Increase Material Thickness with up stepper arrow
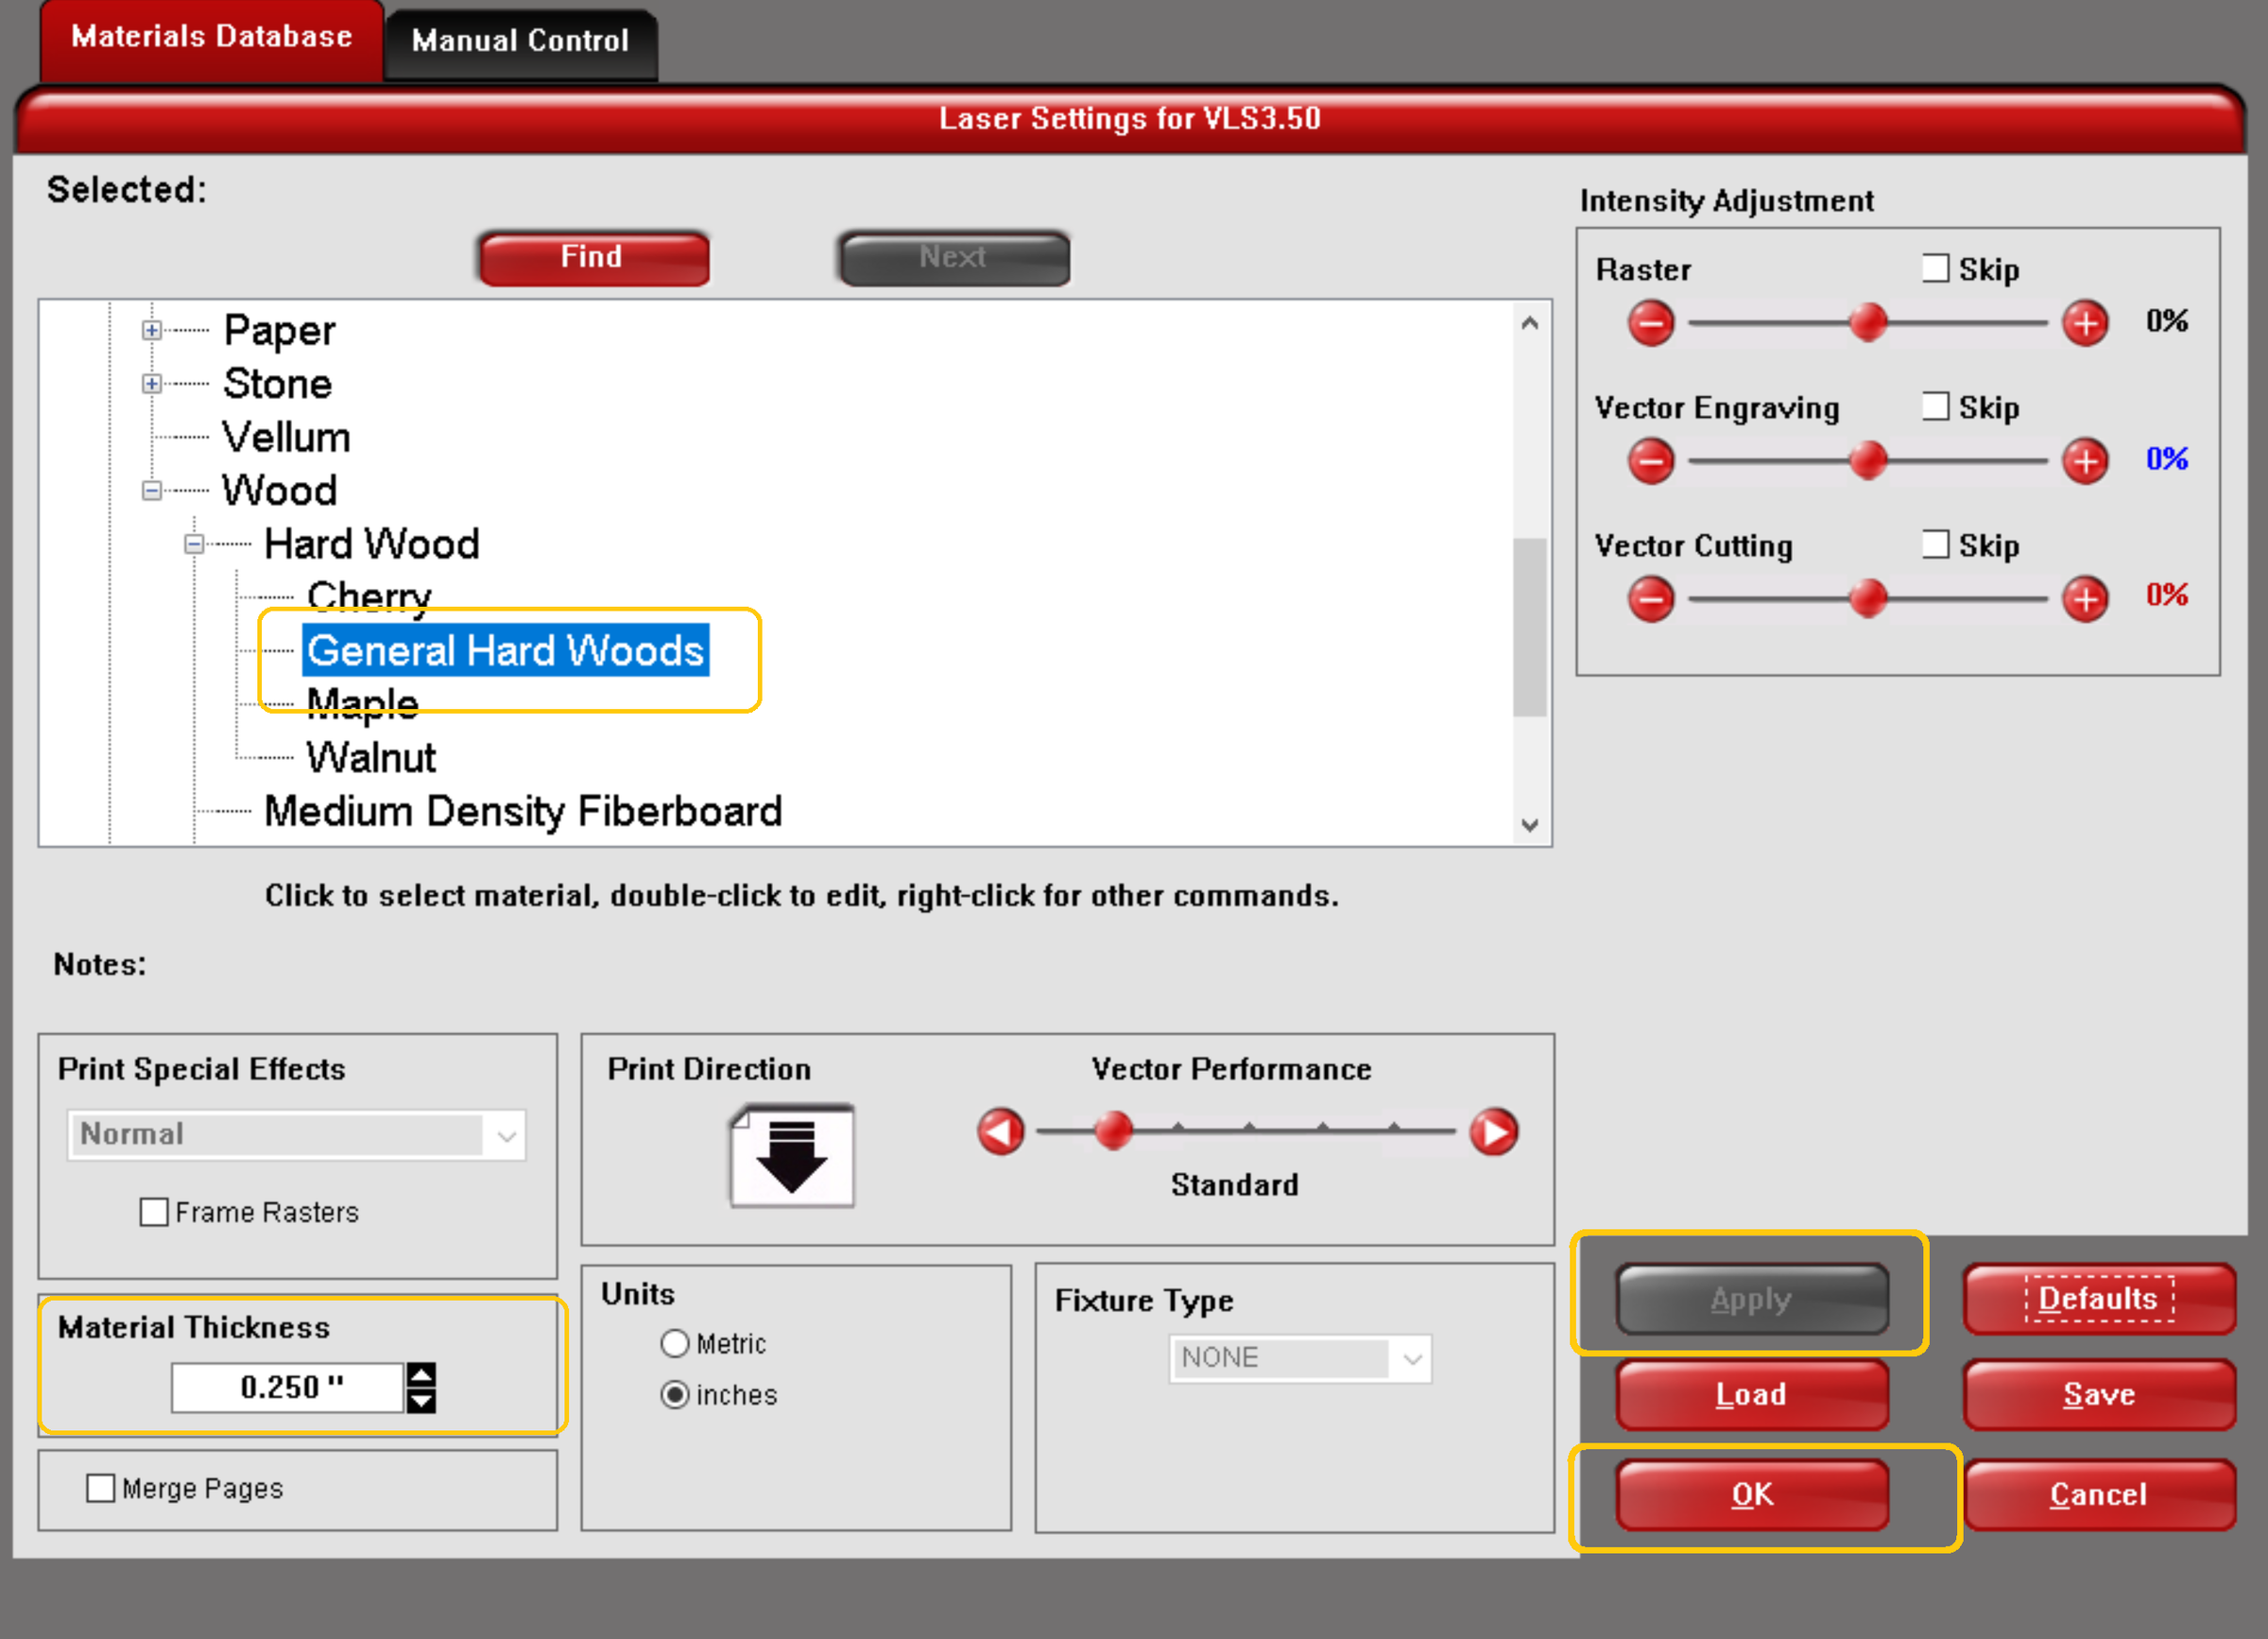Screen dimensions: 2268x1639 tap(422, 1375)
